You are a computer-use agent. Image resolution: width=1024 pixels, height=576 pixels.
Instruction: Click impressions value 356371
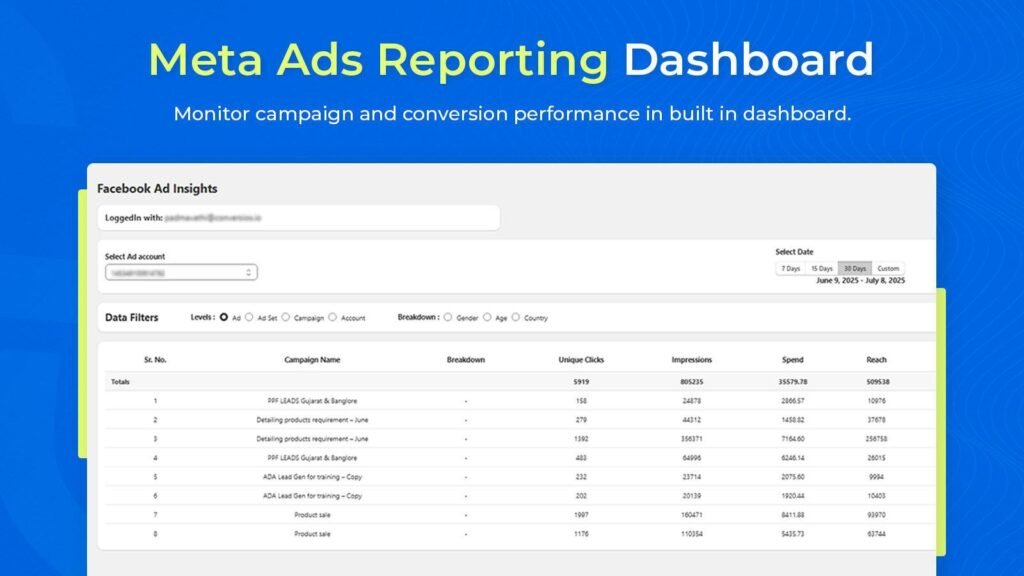pos(692,439)
